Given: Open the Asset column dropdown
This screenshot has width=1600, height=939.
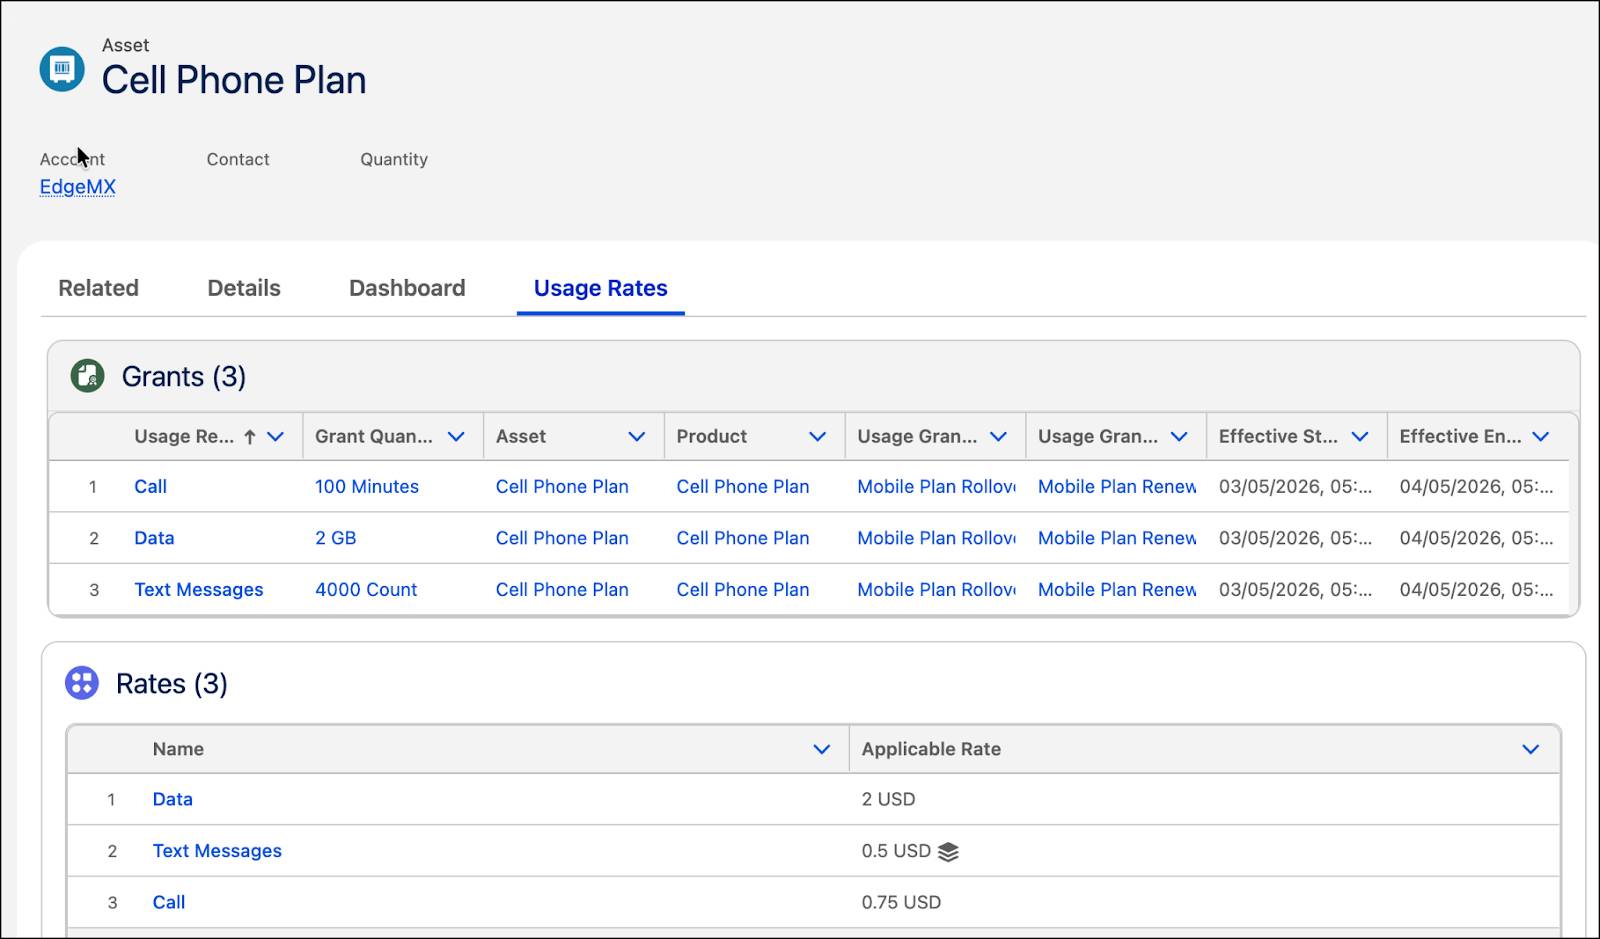Looking at the screenshot, I should click(x=637, y=436).
